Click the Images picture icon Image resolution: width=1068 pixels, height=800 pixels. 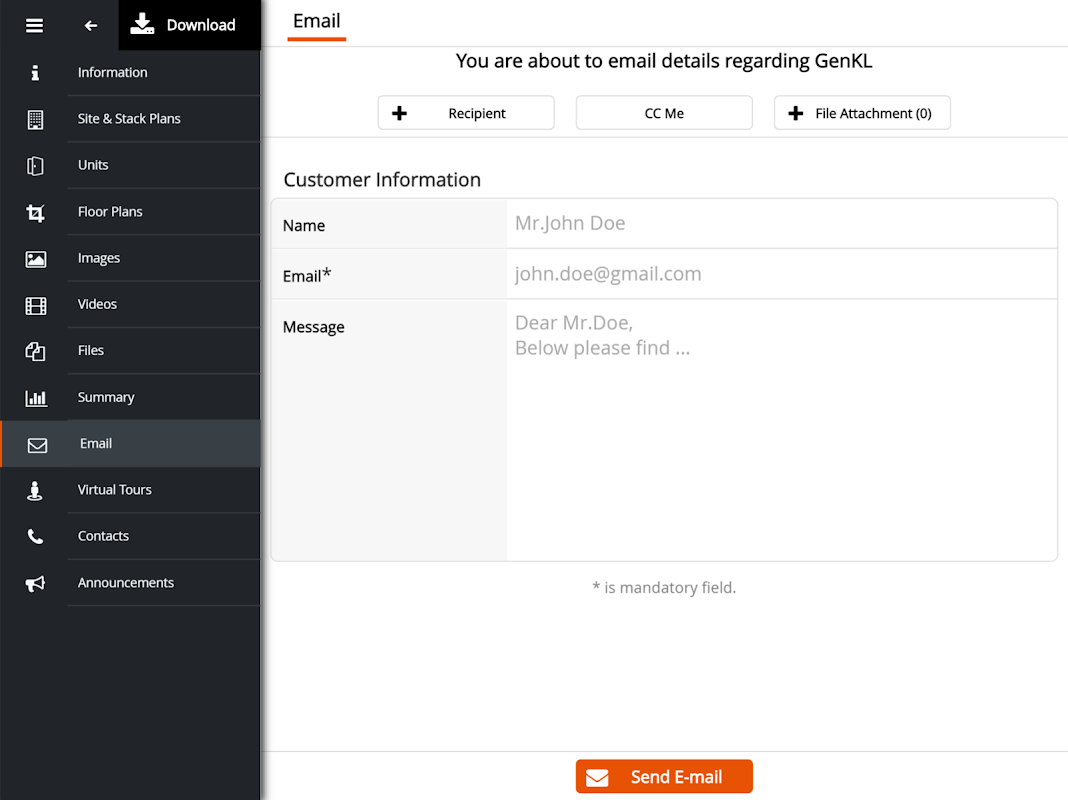(x=35, y=259)
